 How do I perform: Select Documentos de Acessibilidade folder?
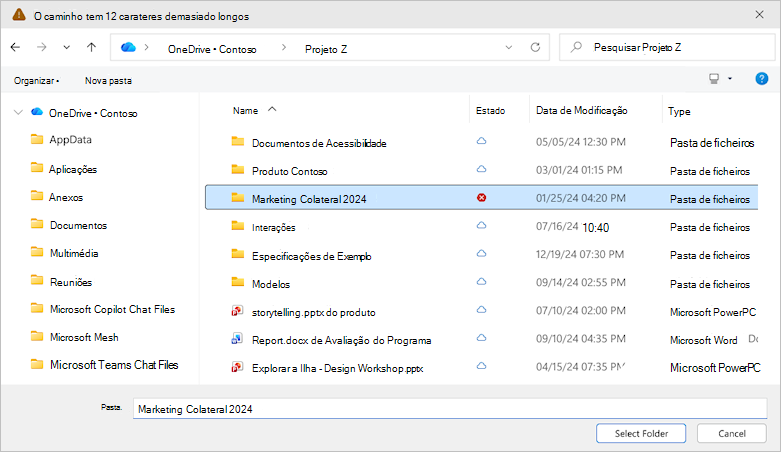pos(319,144)
